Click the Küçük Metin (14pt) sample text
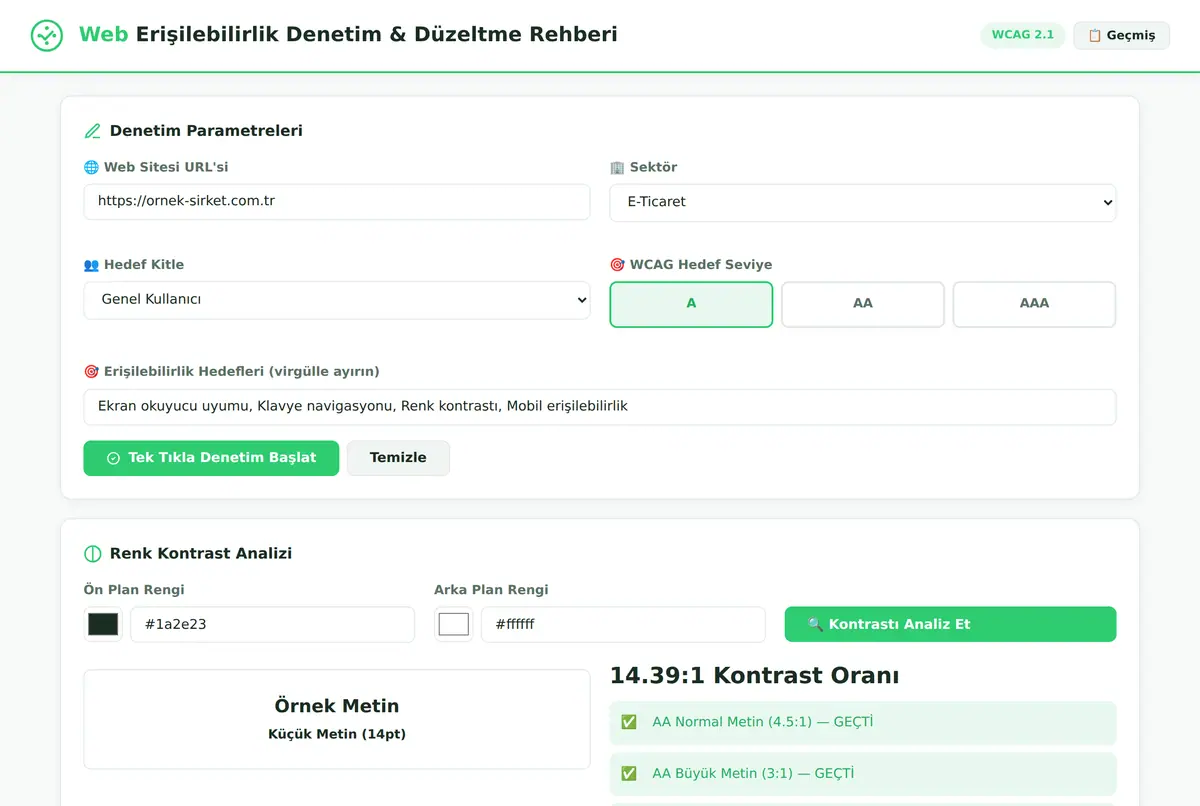Viewport: 1200px width, 806px height. click(x=337, y=734)
